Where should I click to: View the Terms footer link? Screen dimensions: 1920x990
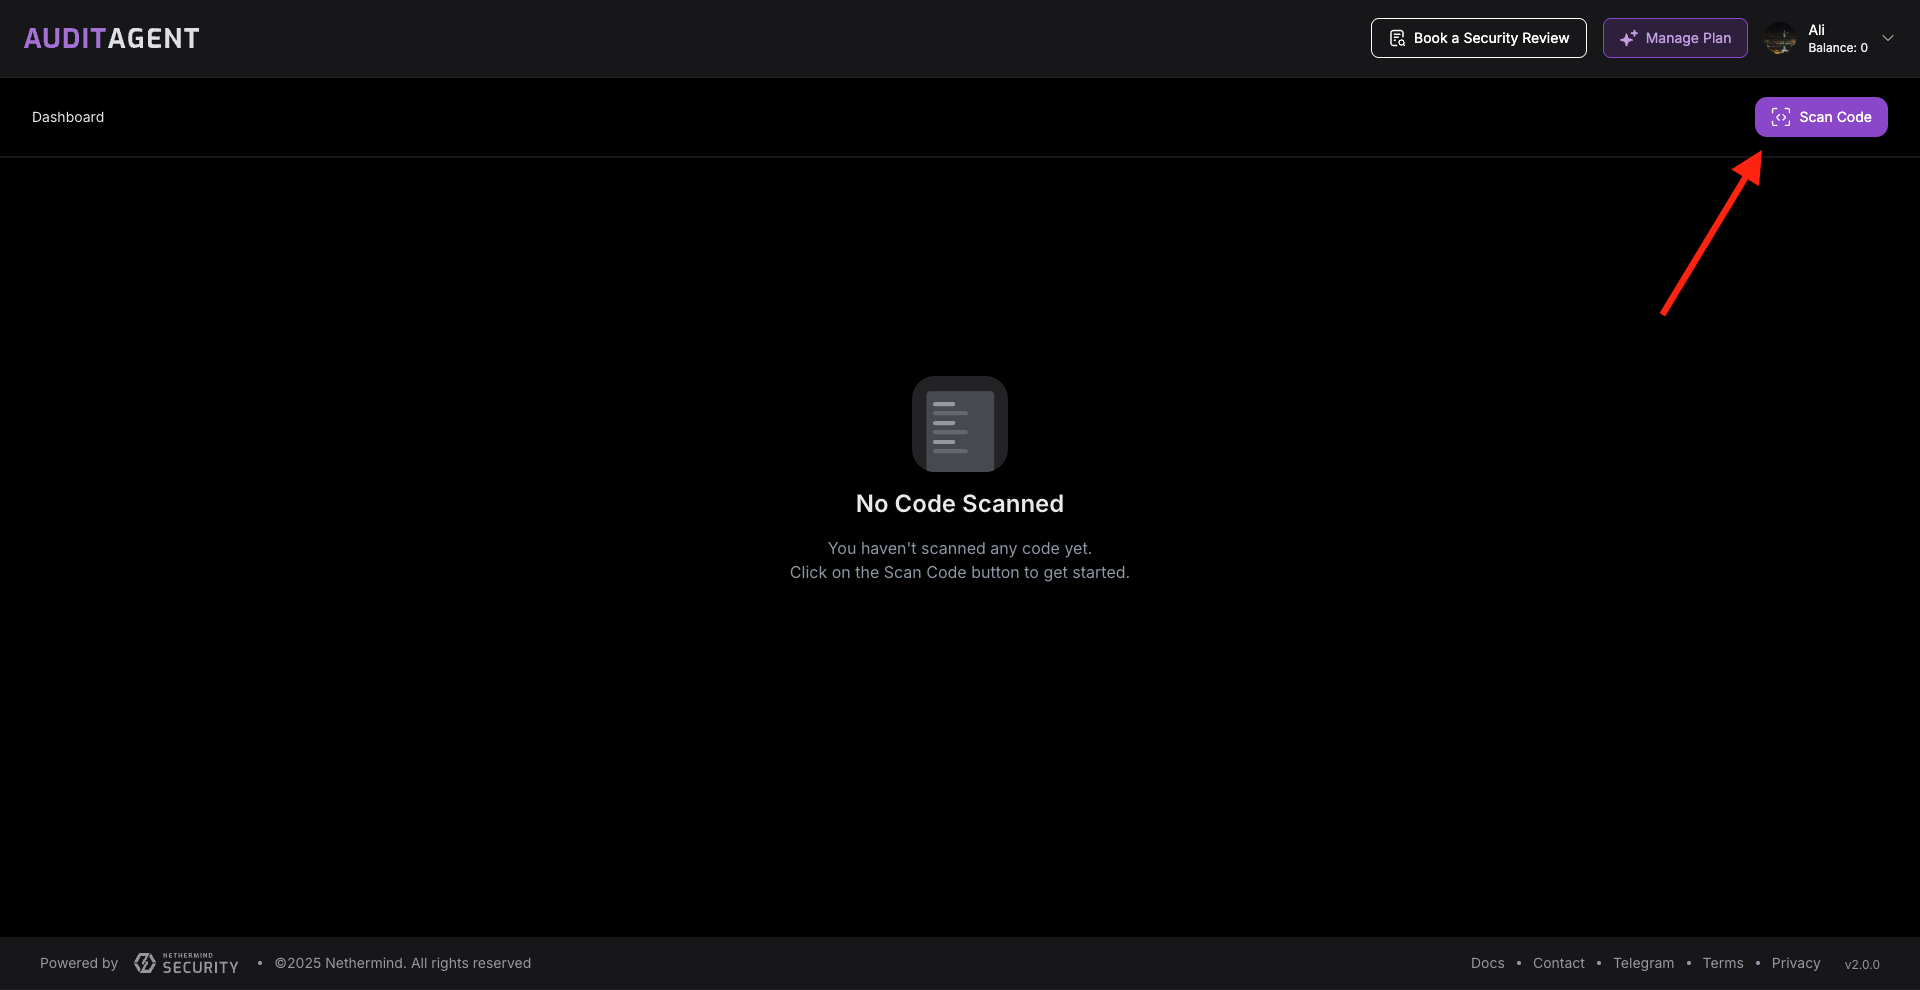(x=1722, y=963)
